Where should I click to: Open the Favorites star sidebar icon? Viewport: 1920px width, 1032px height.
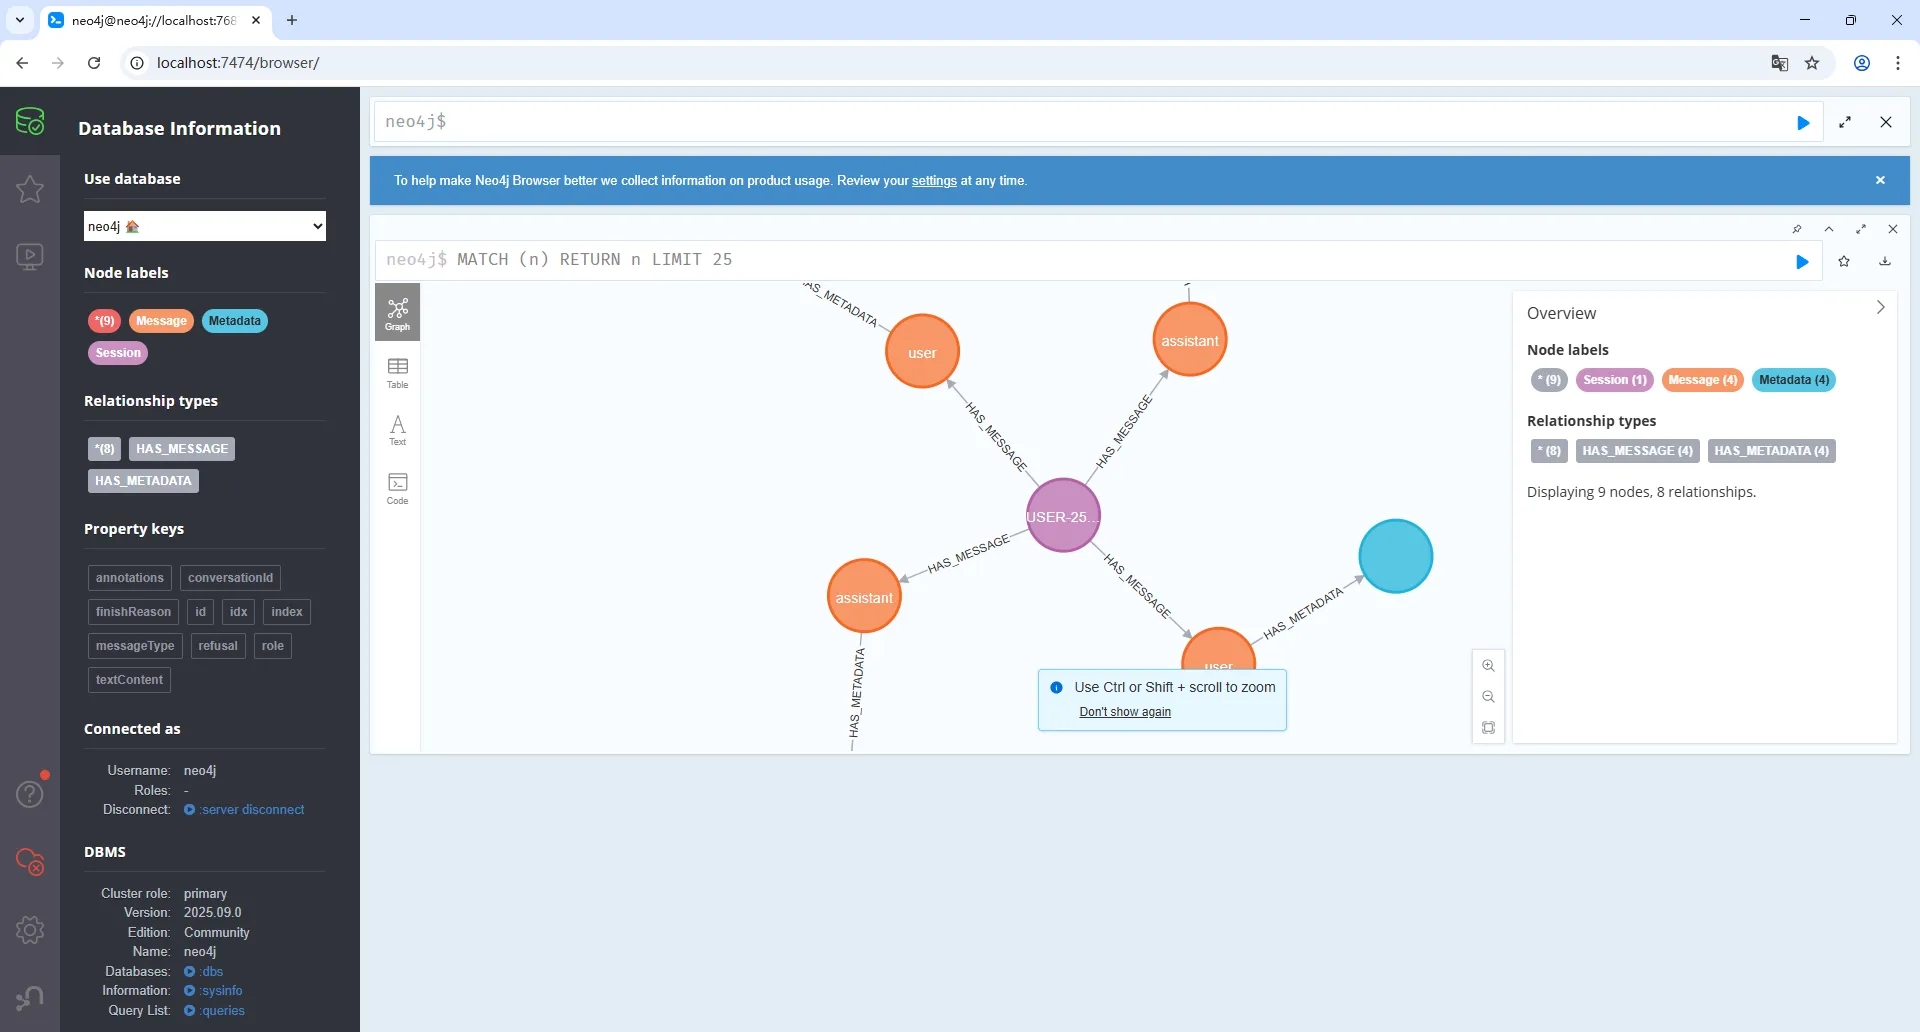[x=30, y=189]
